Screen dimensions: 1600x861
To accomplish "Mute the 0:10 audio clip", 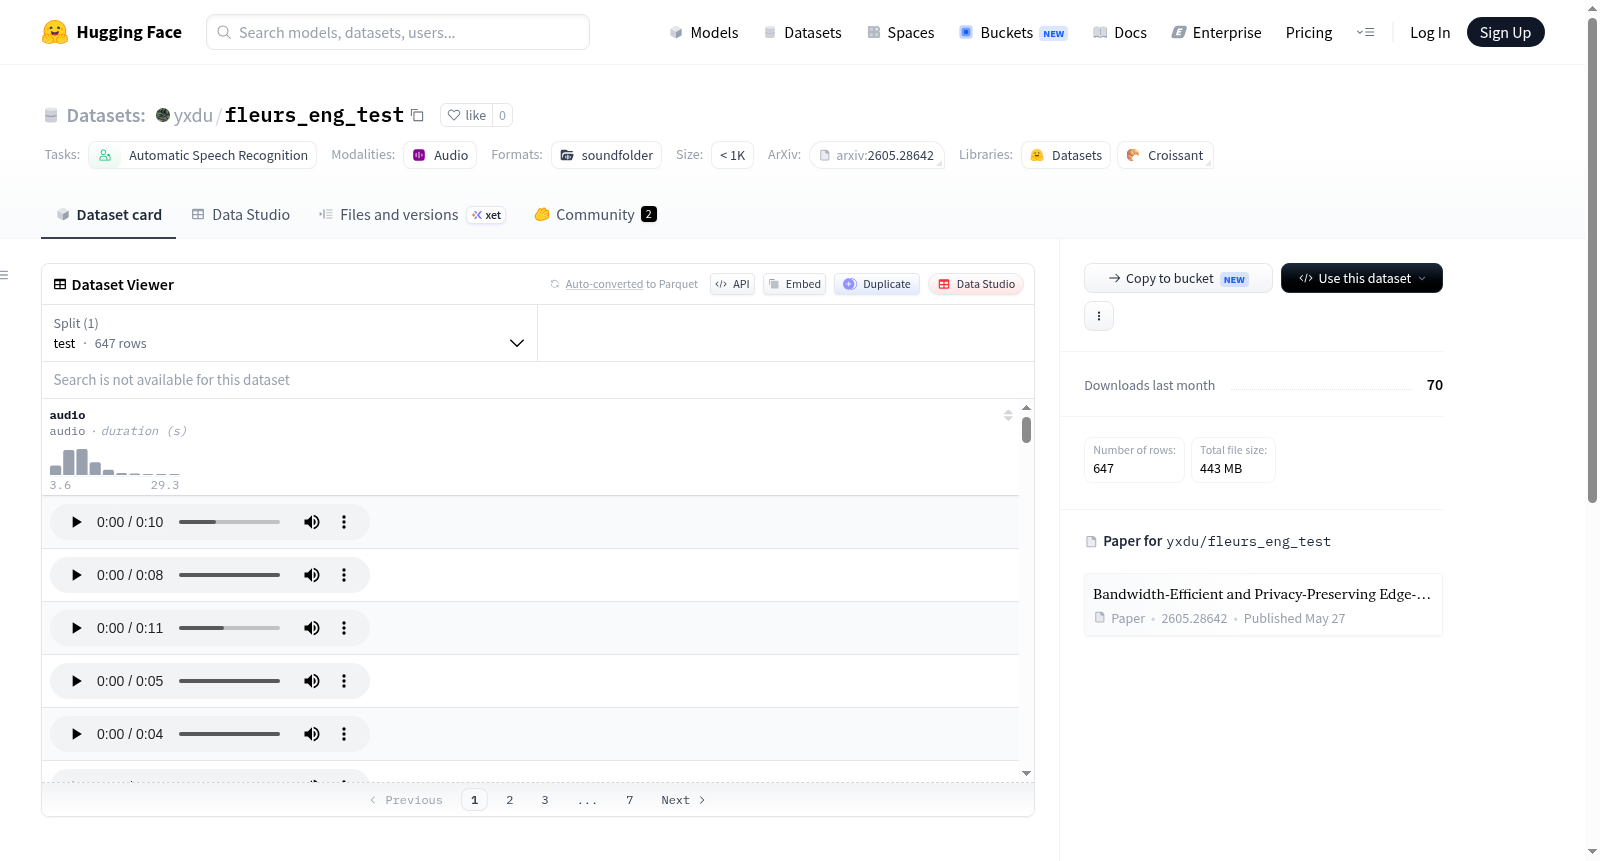I will click(312, 522).
